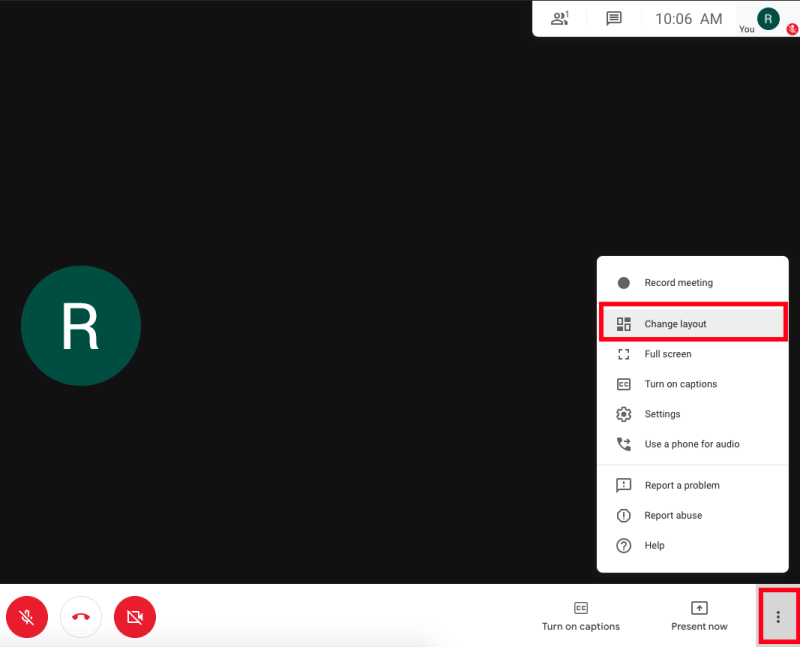
Task: Click the Use a phone for audio icon
Action: click(x=624, y=444)
